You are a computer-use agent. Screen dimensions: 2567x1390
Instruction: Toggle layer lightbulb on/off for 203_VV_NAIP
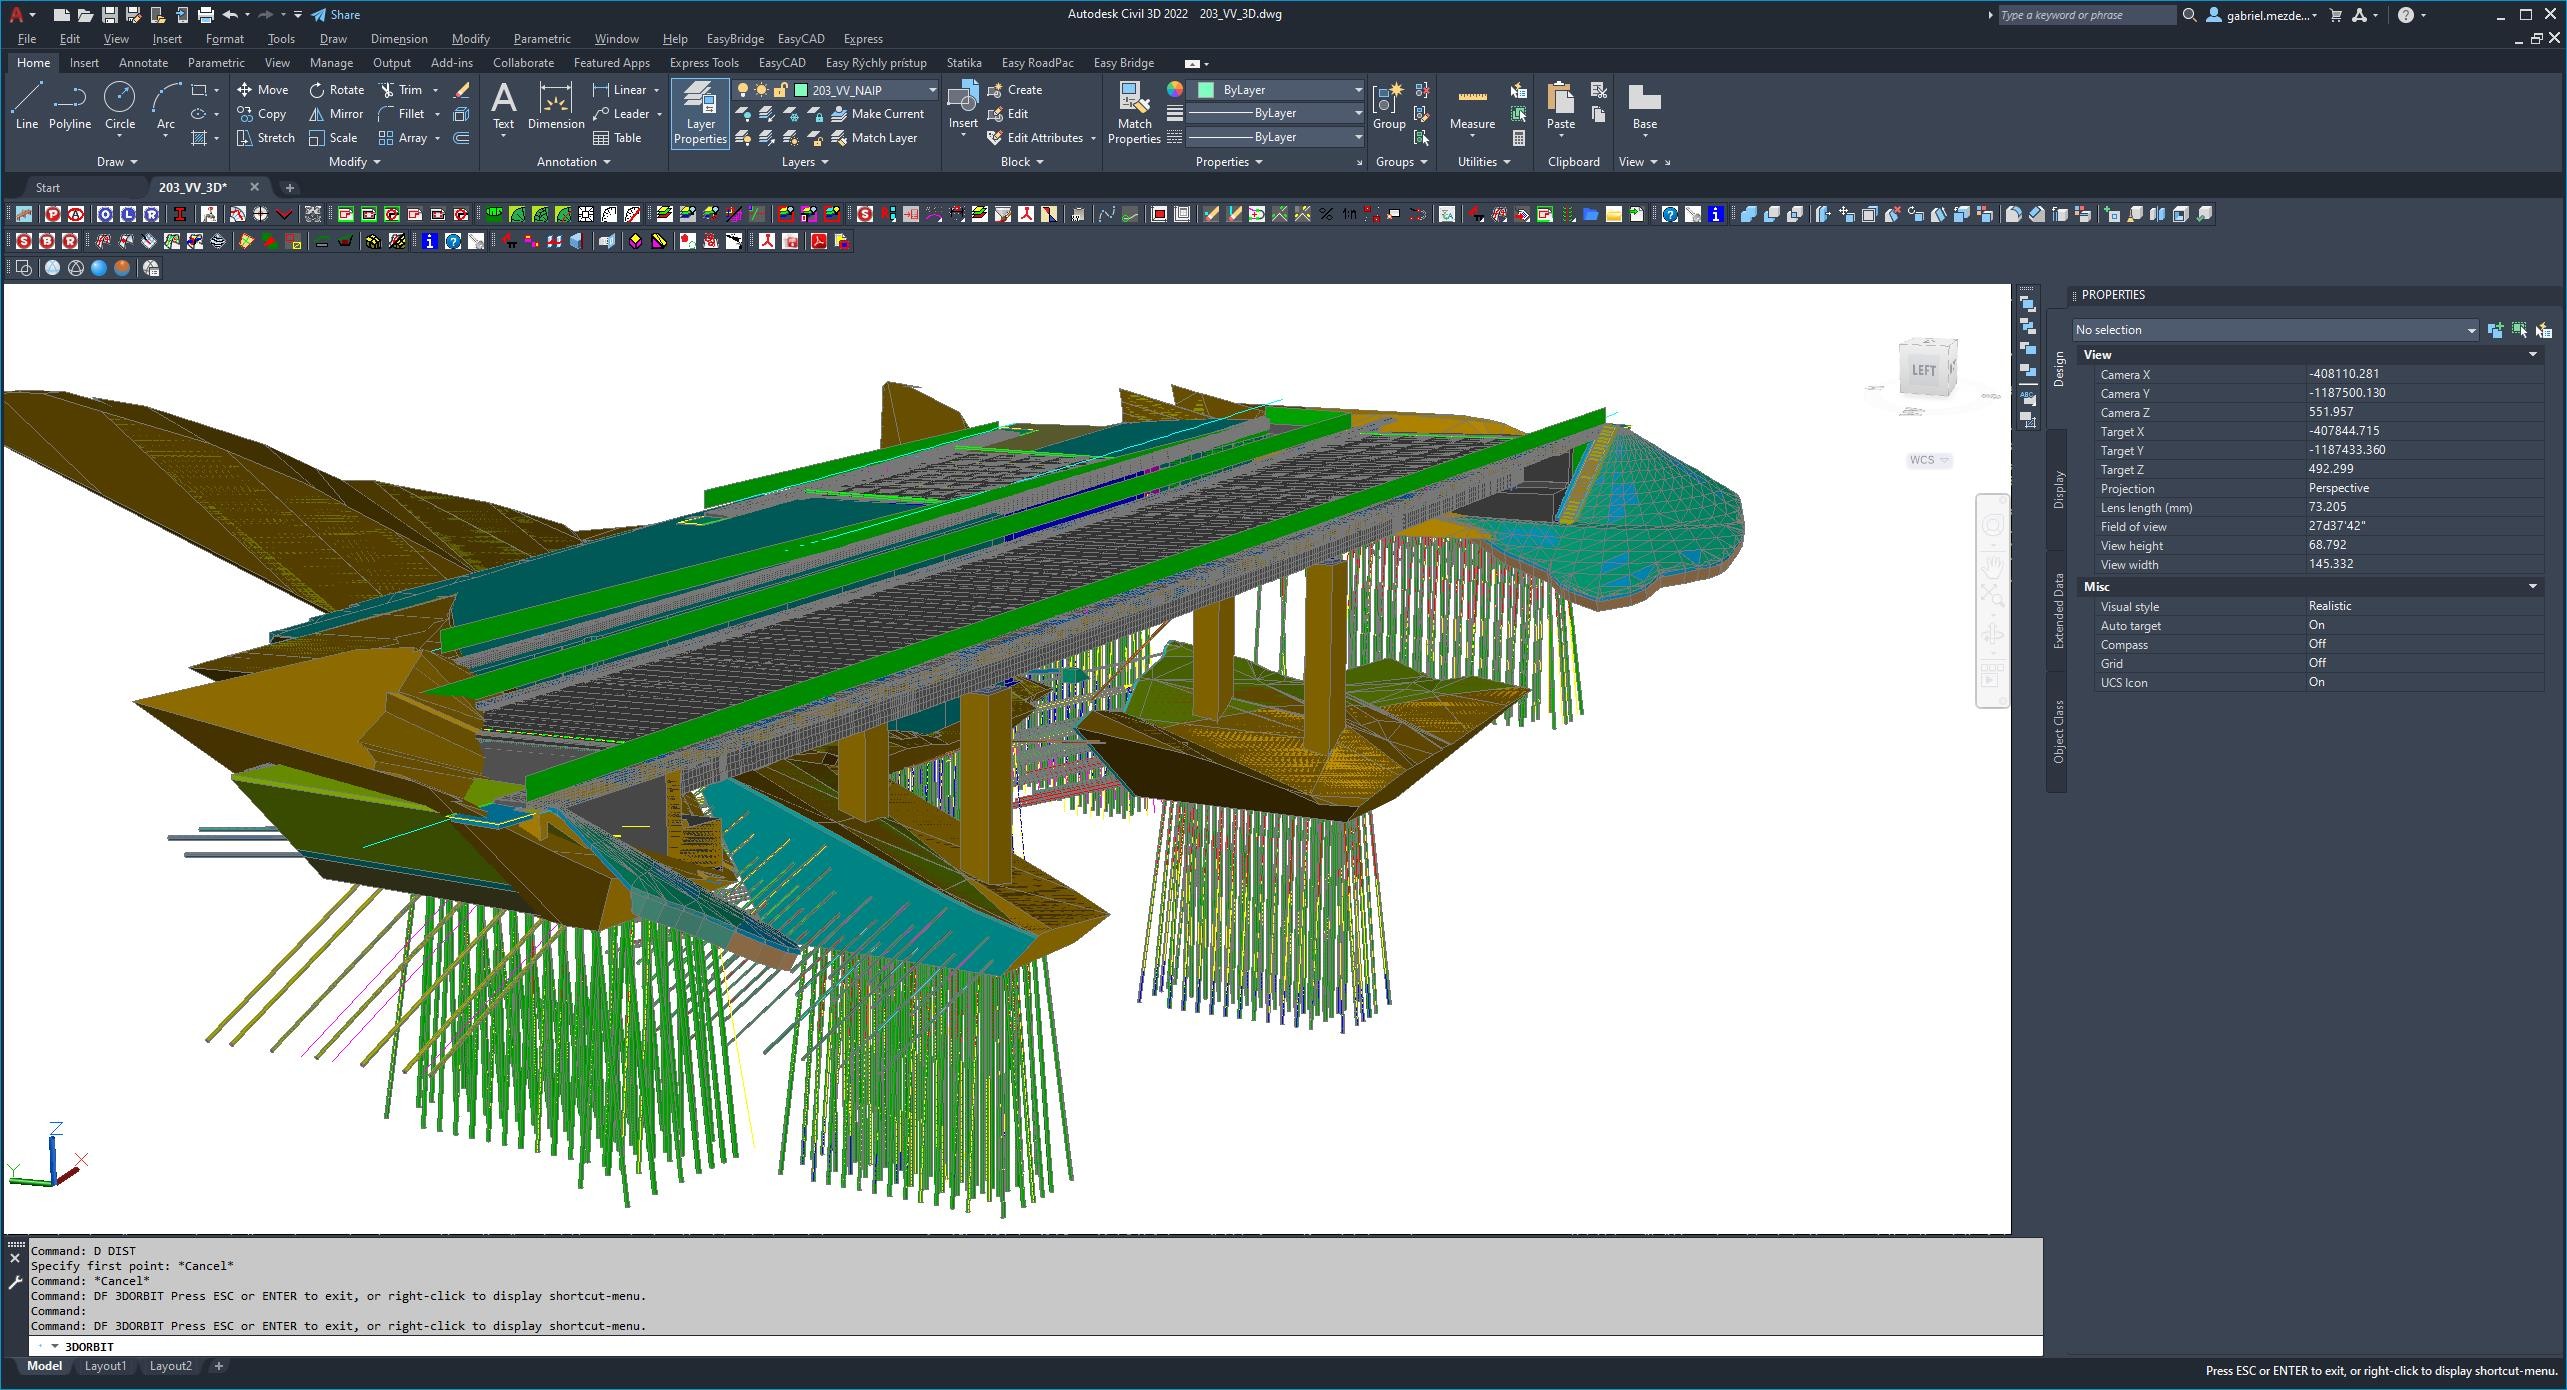tap(743, 90)
